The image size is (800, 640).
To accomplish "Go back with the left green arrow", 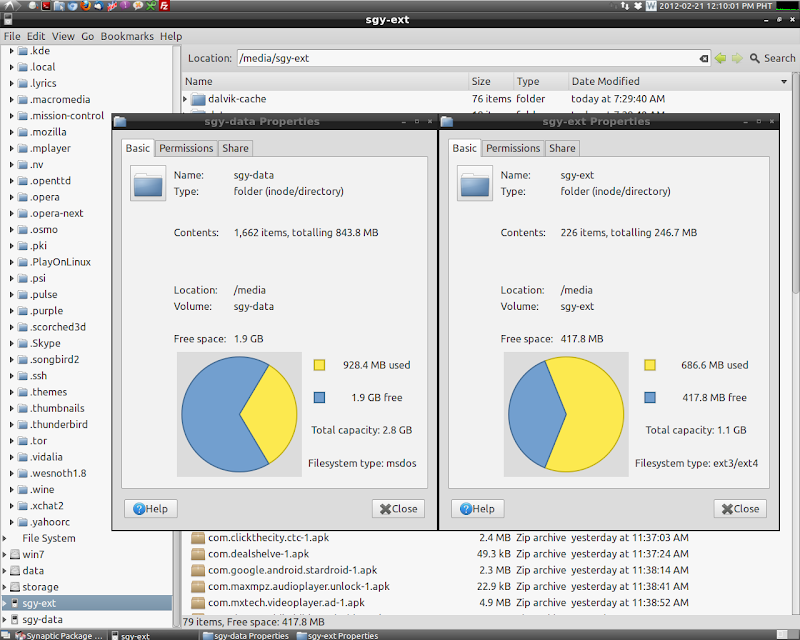I will (720, 58).
